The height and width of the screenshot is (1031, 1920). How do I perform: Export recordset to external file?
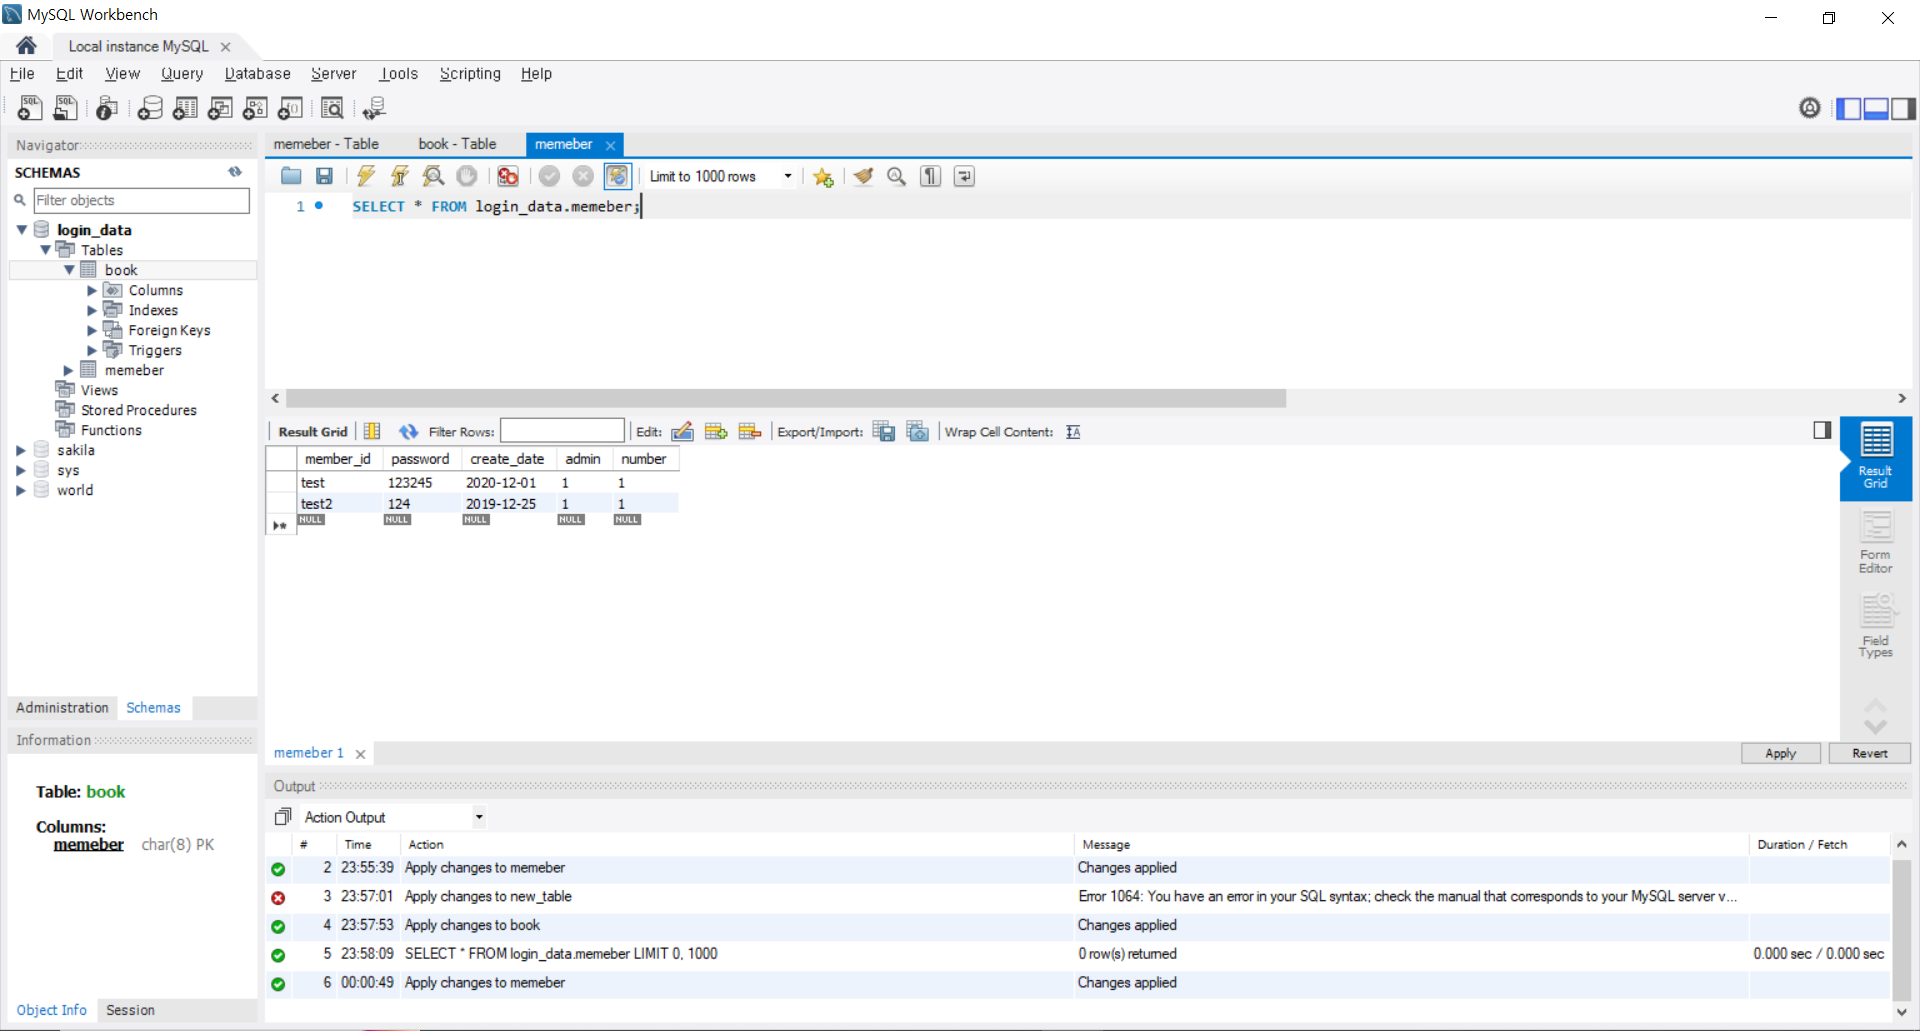point(884,431)
